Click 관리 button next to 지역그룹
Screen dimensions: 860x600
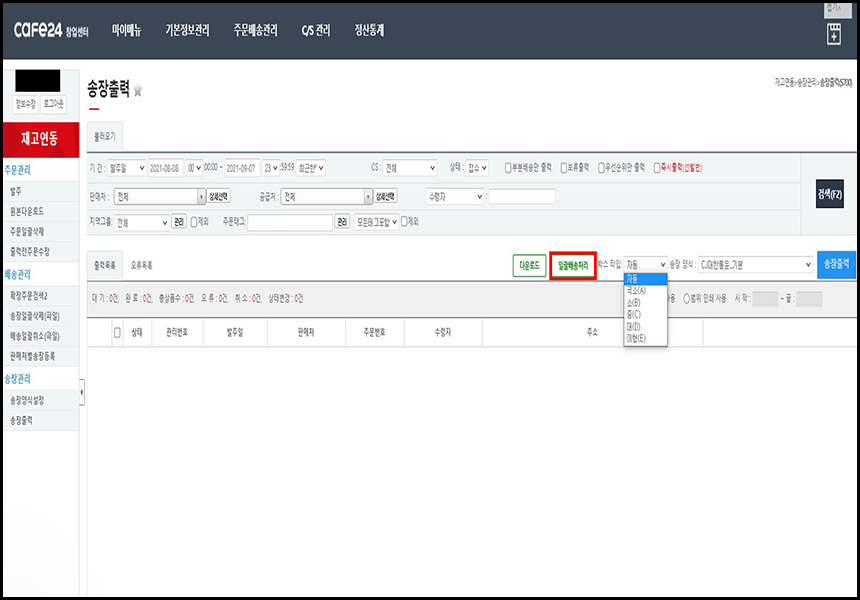tap(179, 222)
